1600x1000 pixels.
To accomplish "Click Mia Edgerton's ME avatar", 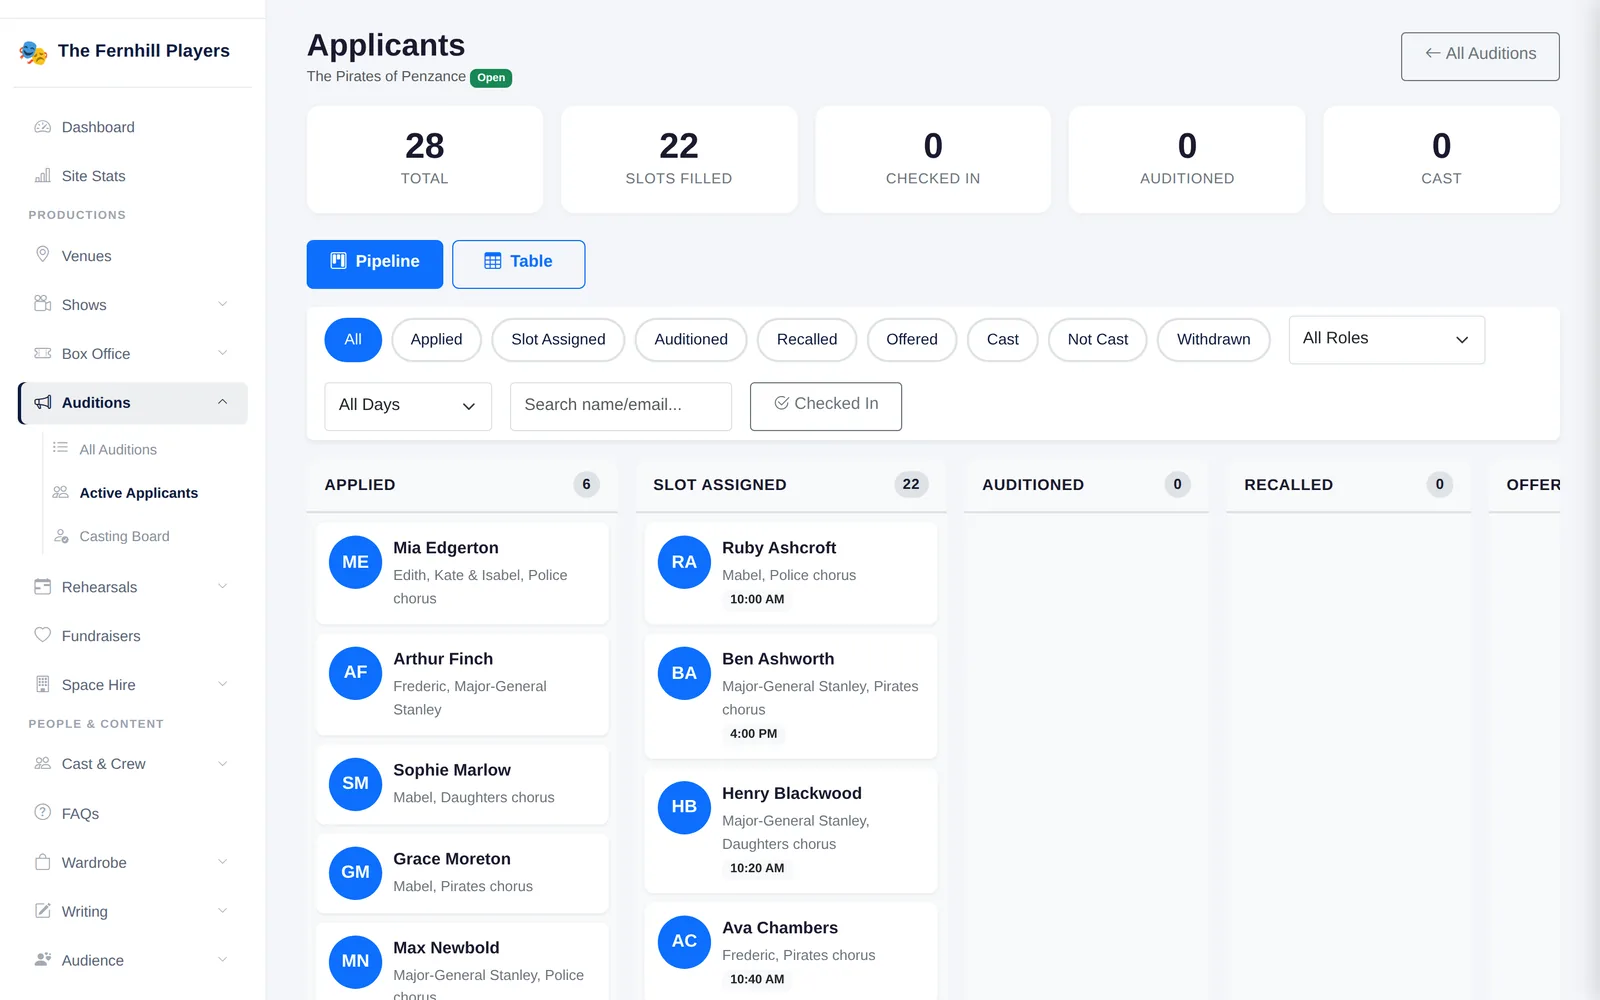I will (x=355, y=562).
